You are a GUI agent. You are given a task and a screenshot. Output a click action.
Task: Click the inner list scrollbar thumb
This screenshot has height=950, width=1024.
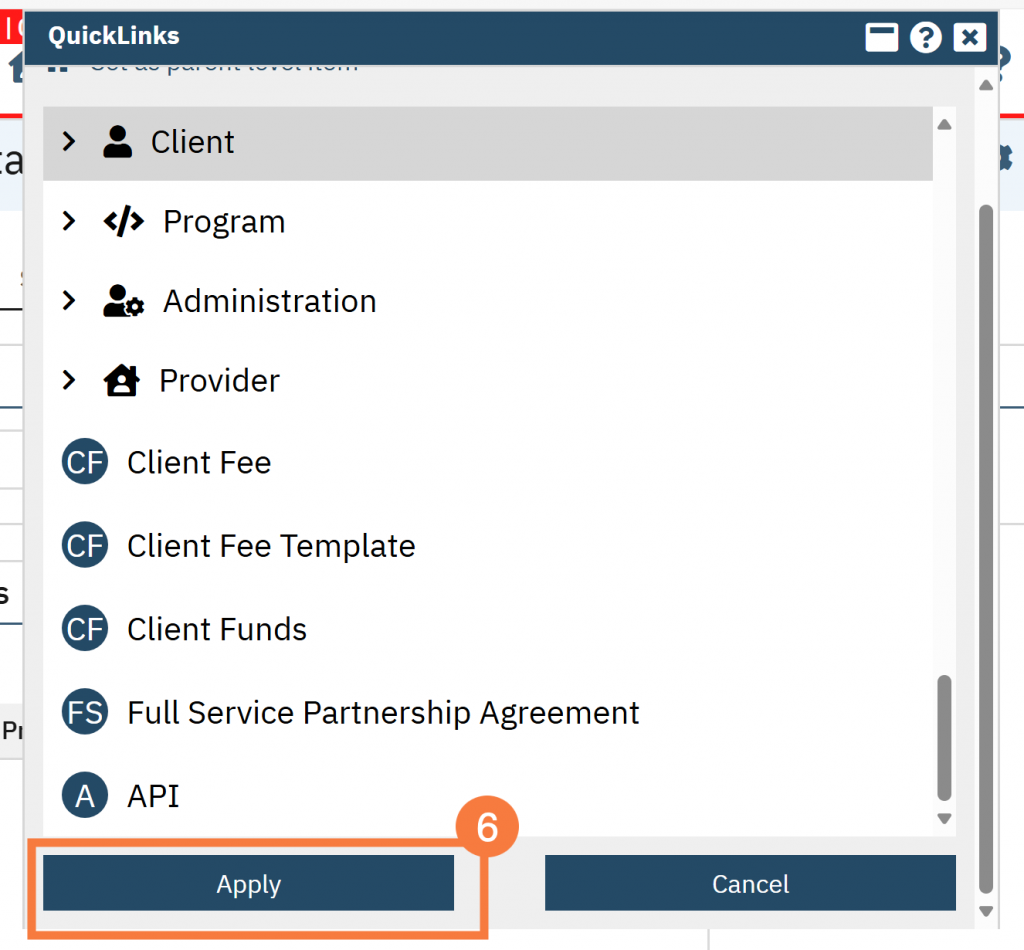[x=944, y=738]
